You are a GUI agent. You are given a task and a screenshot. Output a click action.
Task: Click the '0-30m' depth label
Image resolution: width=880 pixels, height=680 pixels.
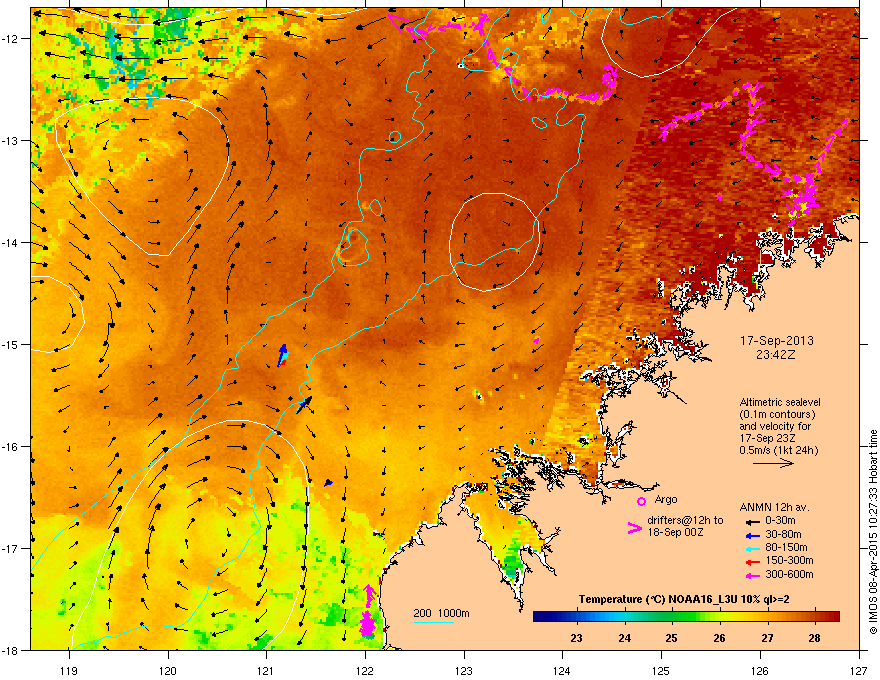coord(780,521)
